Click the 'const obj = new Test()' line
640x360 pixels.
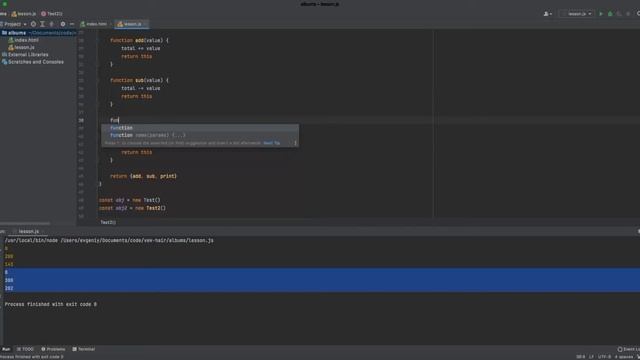pyautogui.click(x=129, y=200)
